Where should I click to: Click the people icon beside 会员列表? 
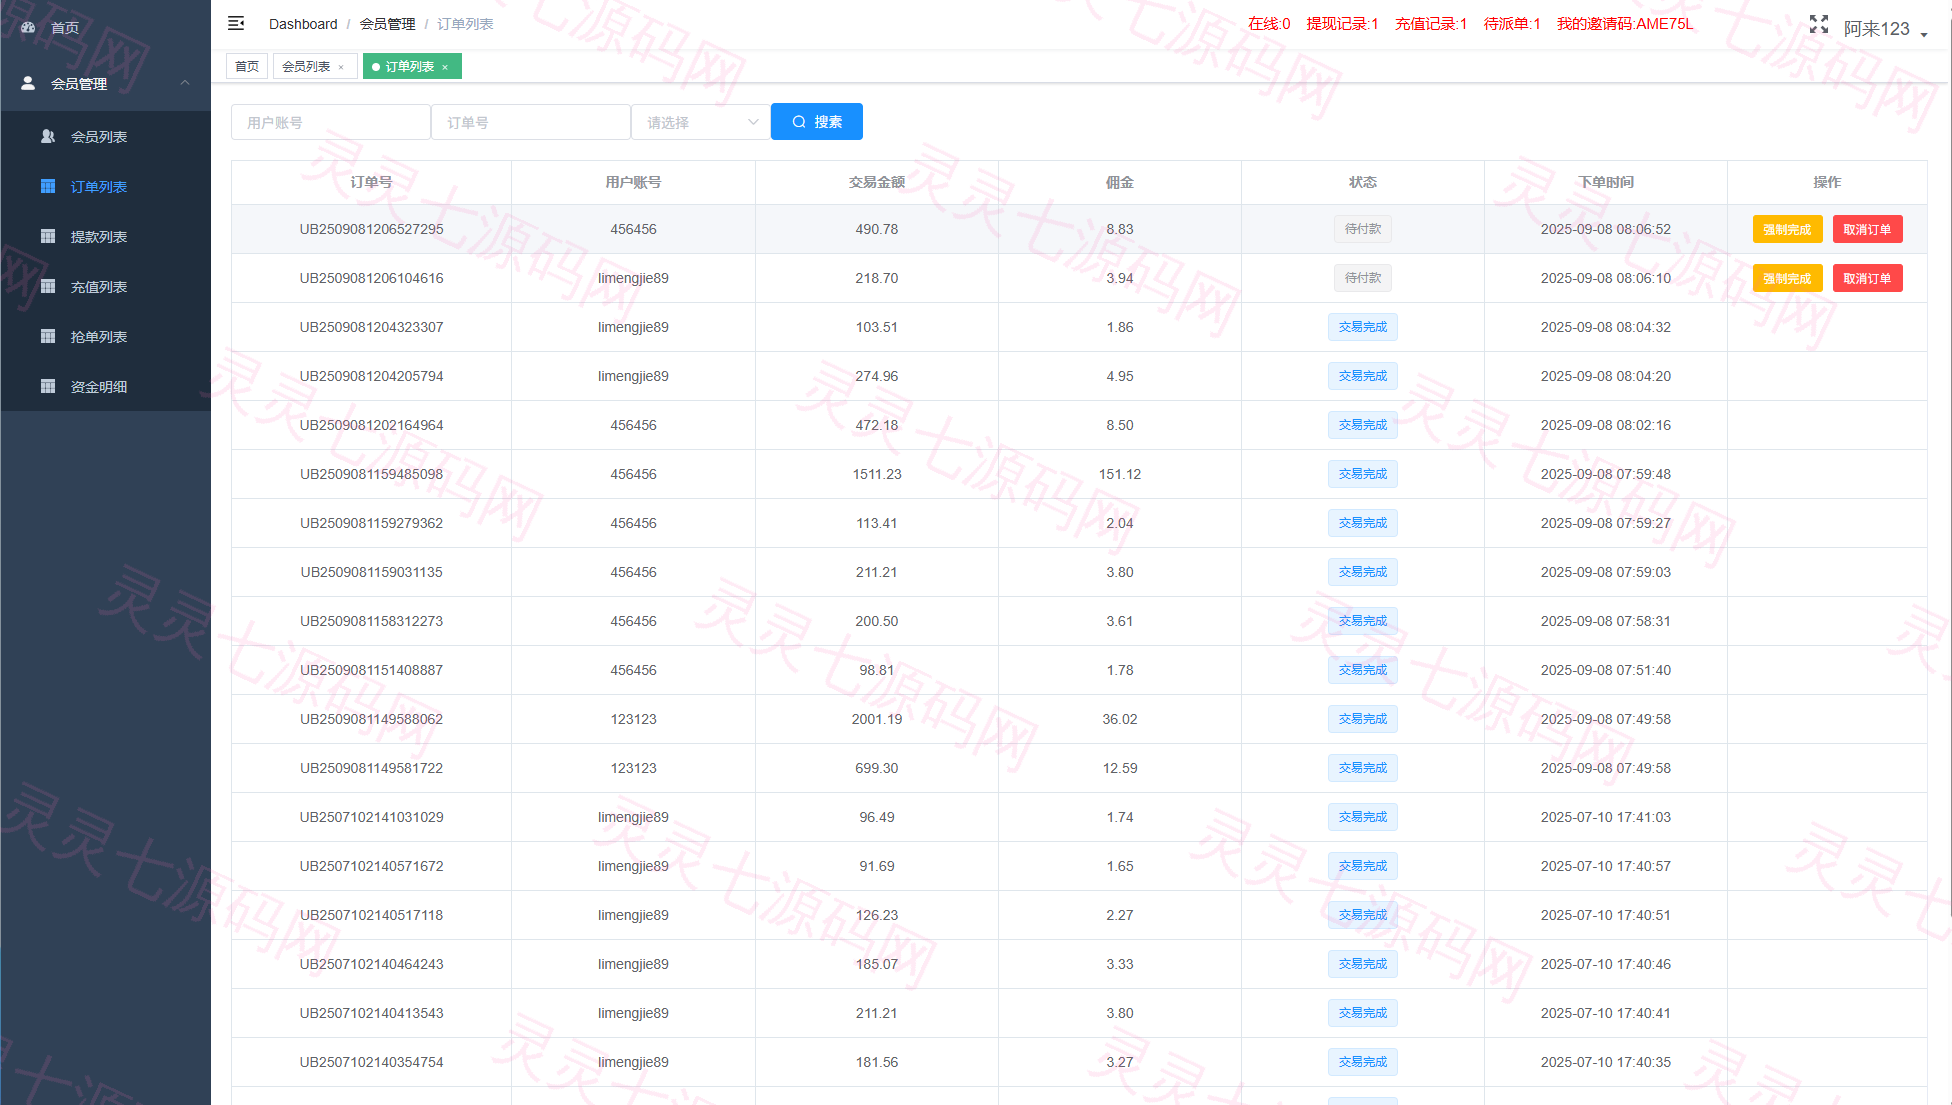[x=48, y=136]
